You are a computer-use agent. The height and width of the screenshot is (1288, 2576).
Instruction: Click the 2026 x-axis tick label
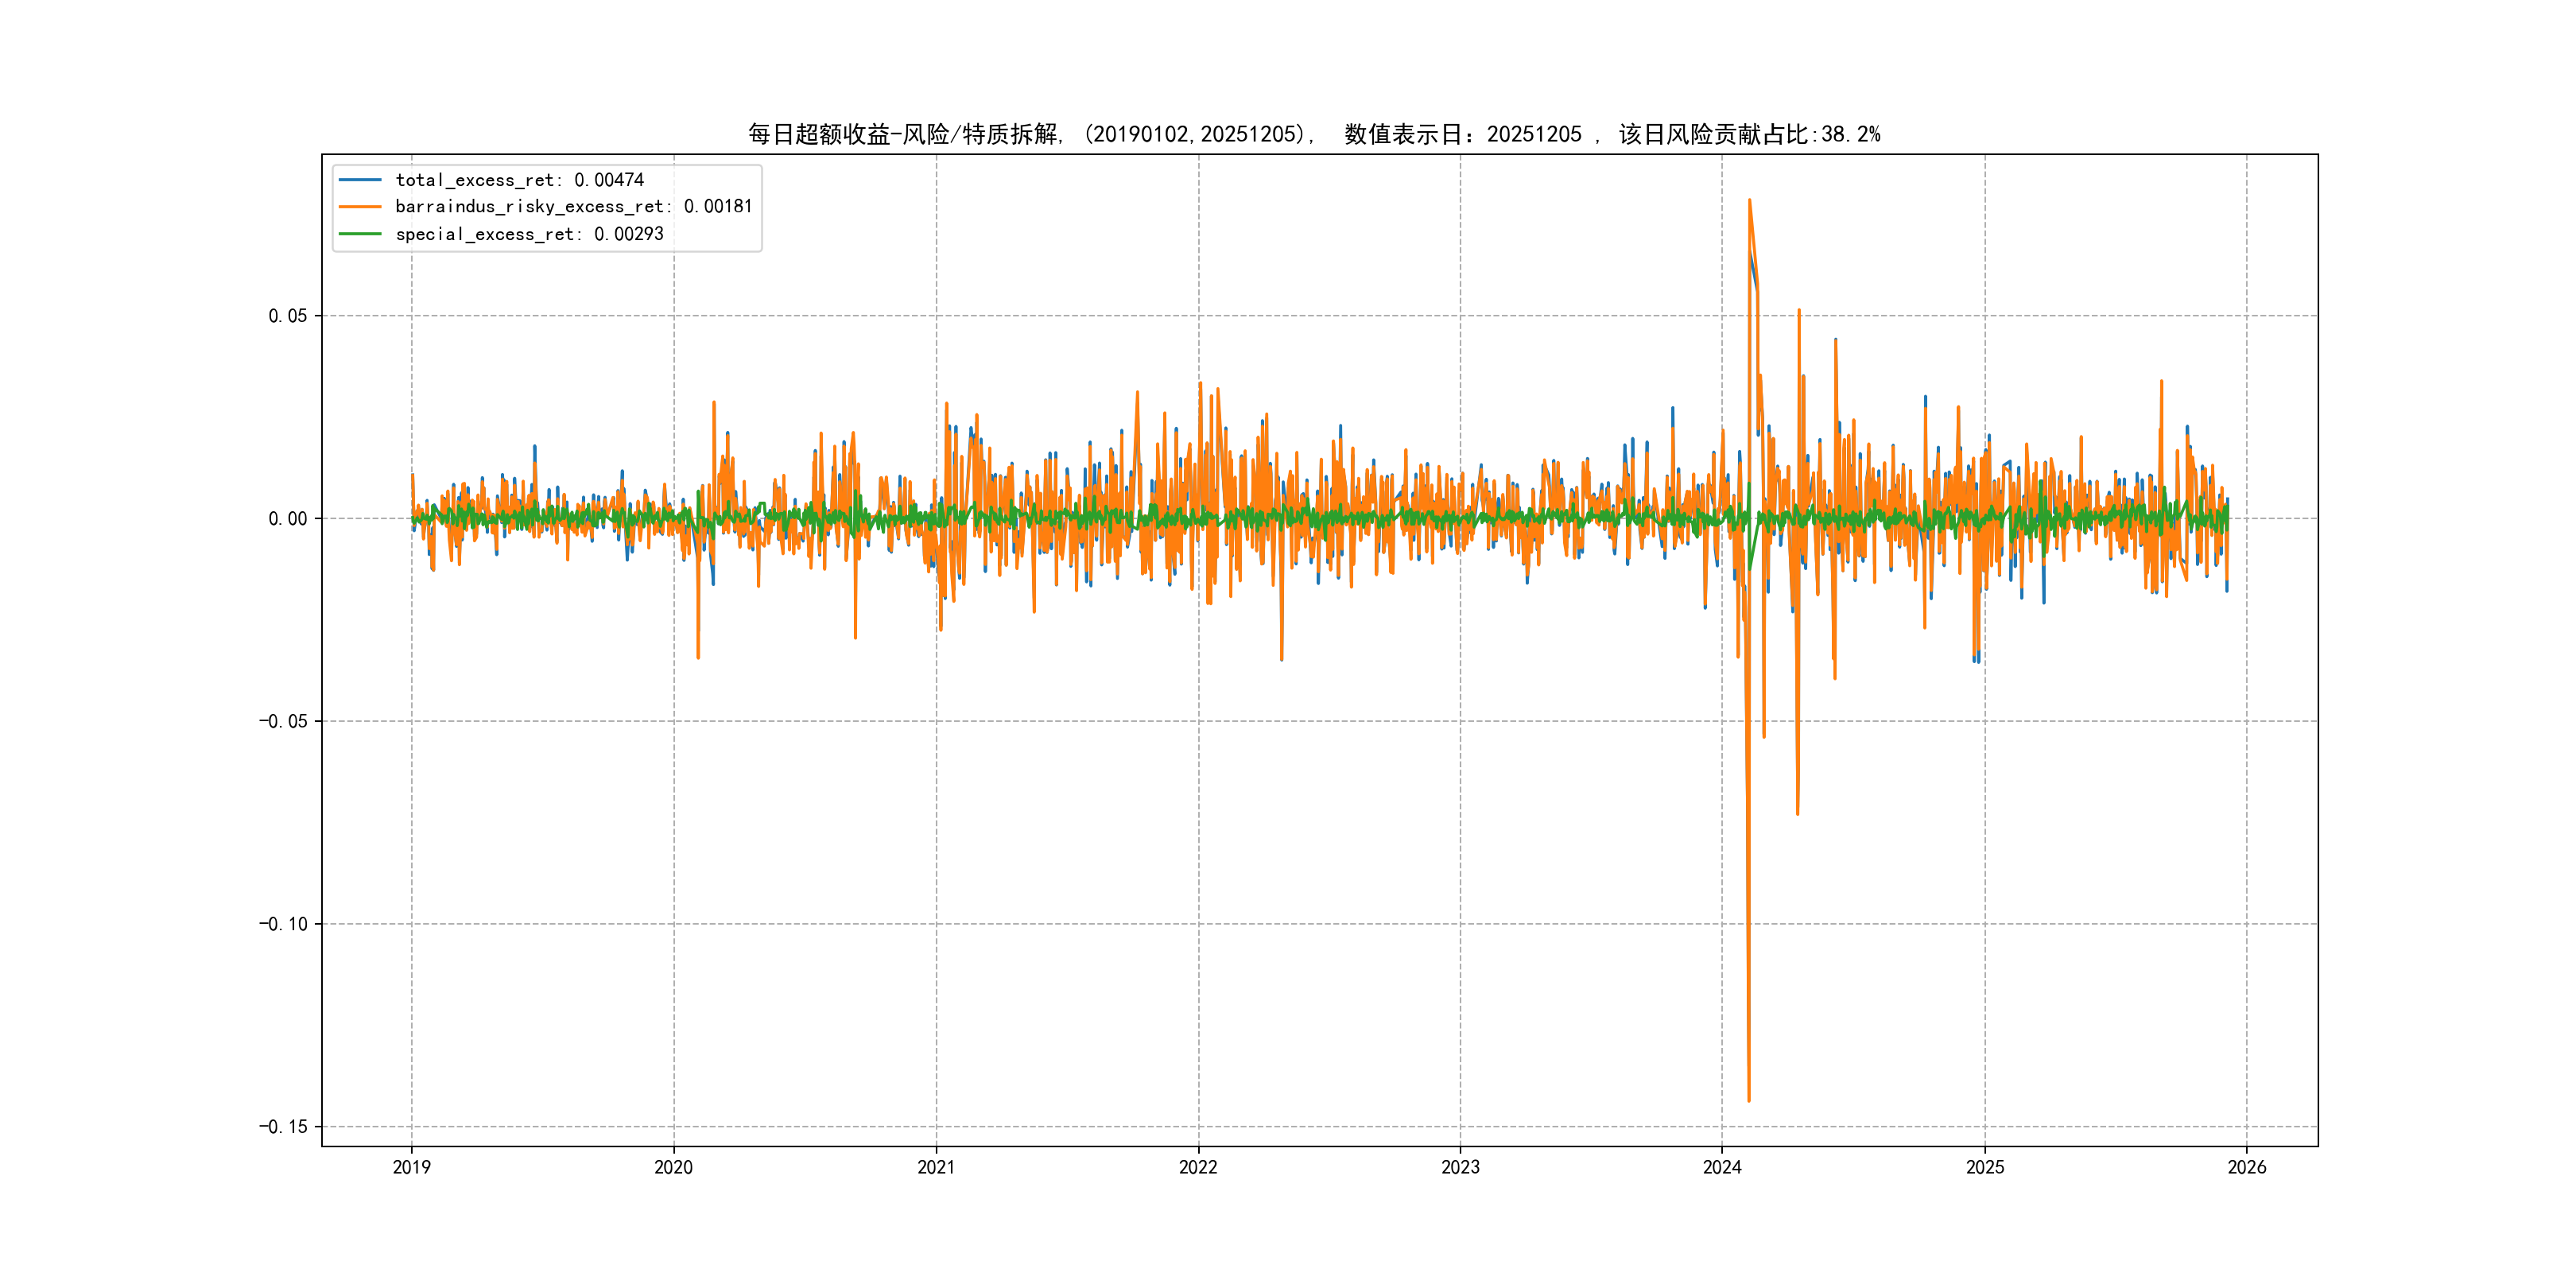(2247, 1167)
